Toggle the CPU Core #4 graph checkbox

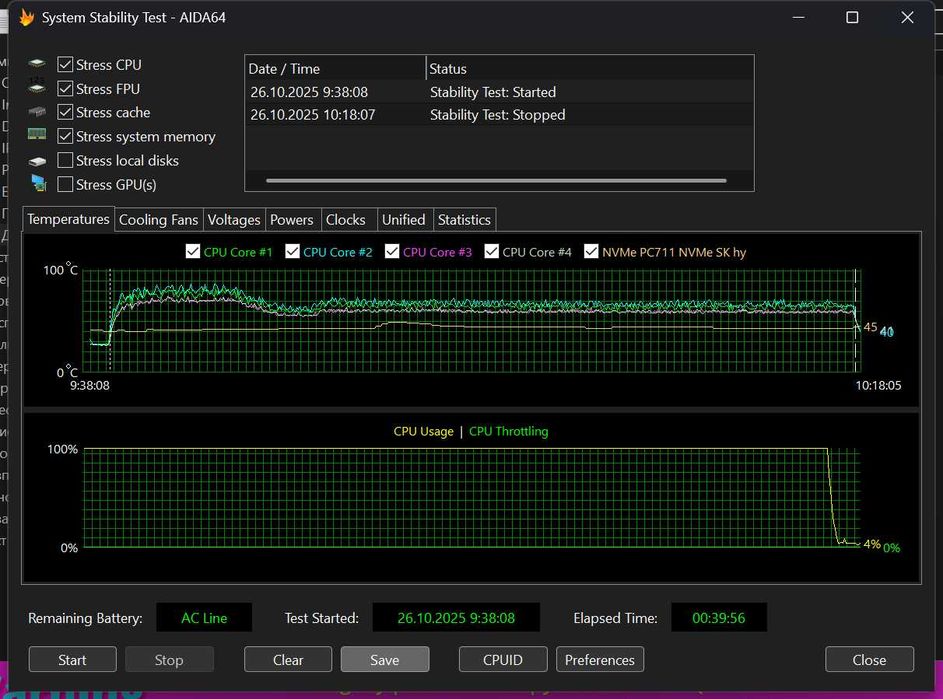pyautogui.click(x=491, y=251)
